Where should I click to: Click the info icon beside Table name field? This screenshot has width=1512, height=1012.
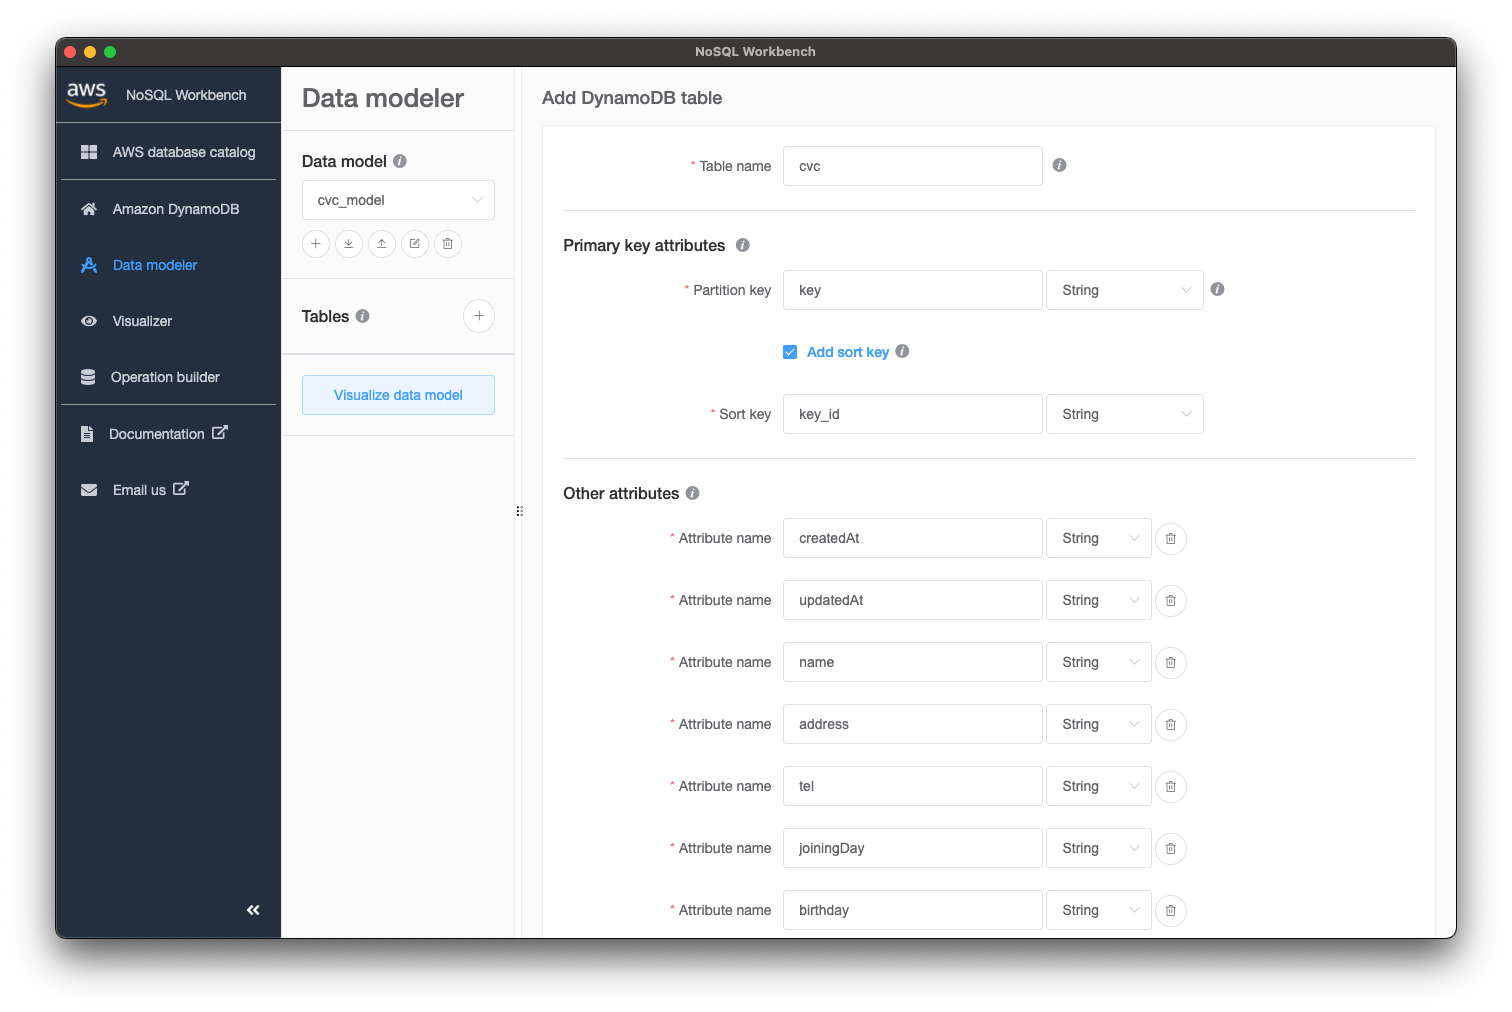[x=1060, y=165]
